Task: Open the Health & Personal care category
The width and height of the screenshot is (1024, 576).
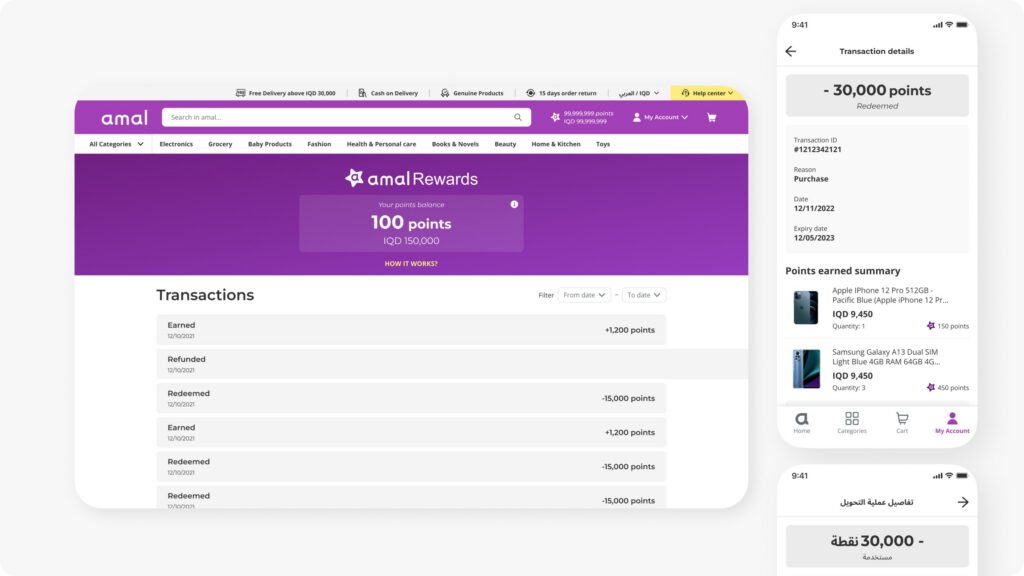Action: coord(381,144)
